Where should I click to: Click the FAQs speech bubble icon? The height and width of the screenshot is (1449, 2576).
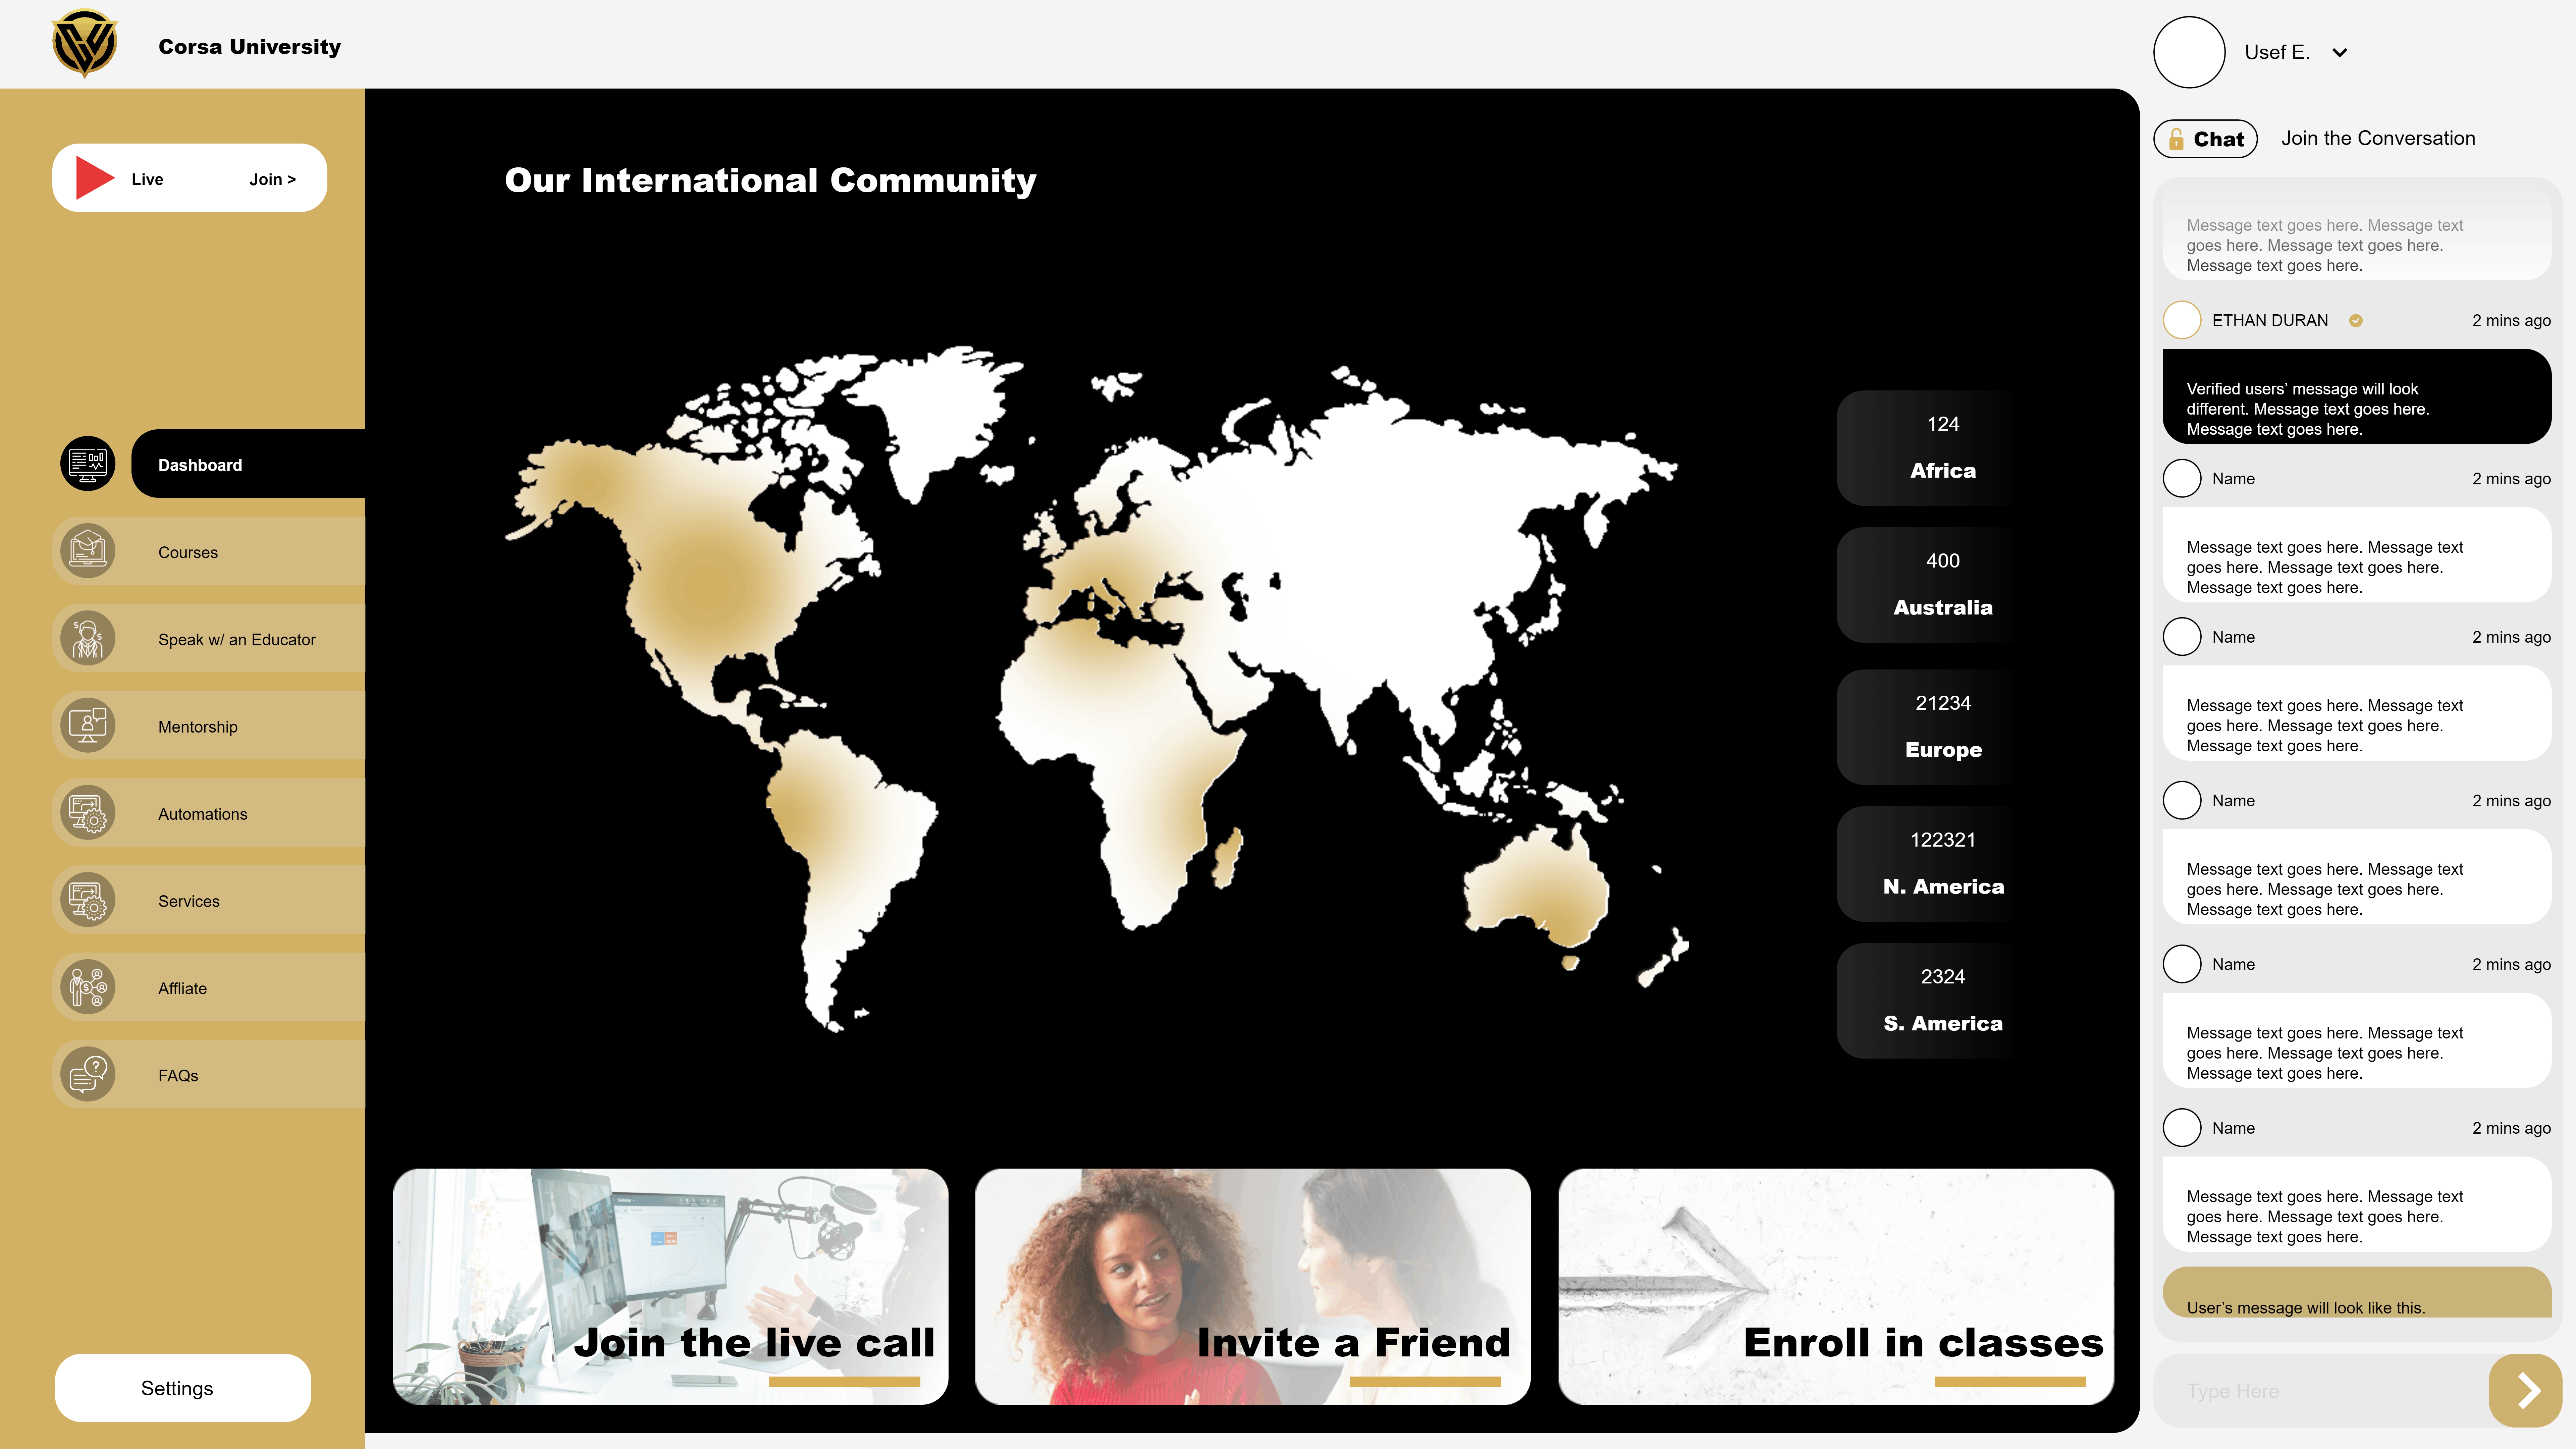[x=88, y=1074]
